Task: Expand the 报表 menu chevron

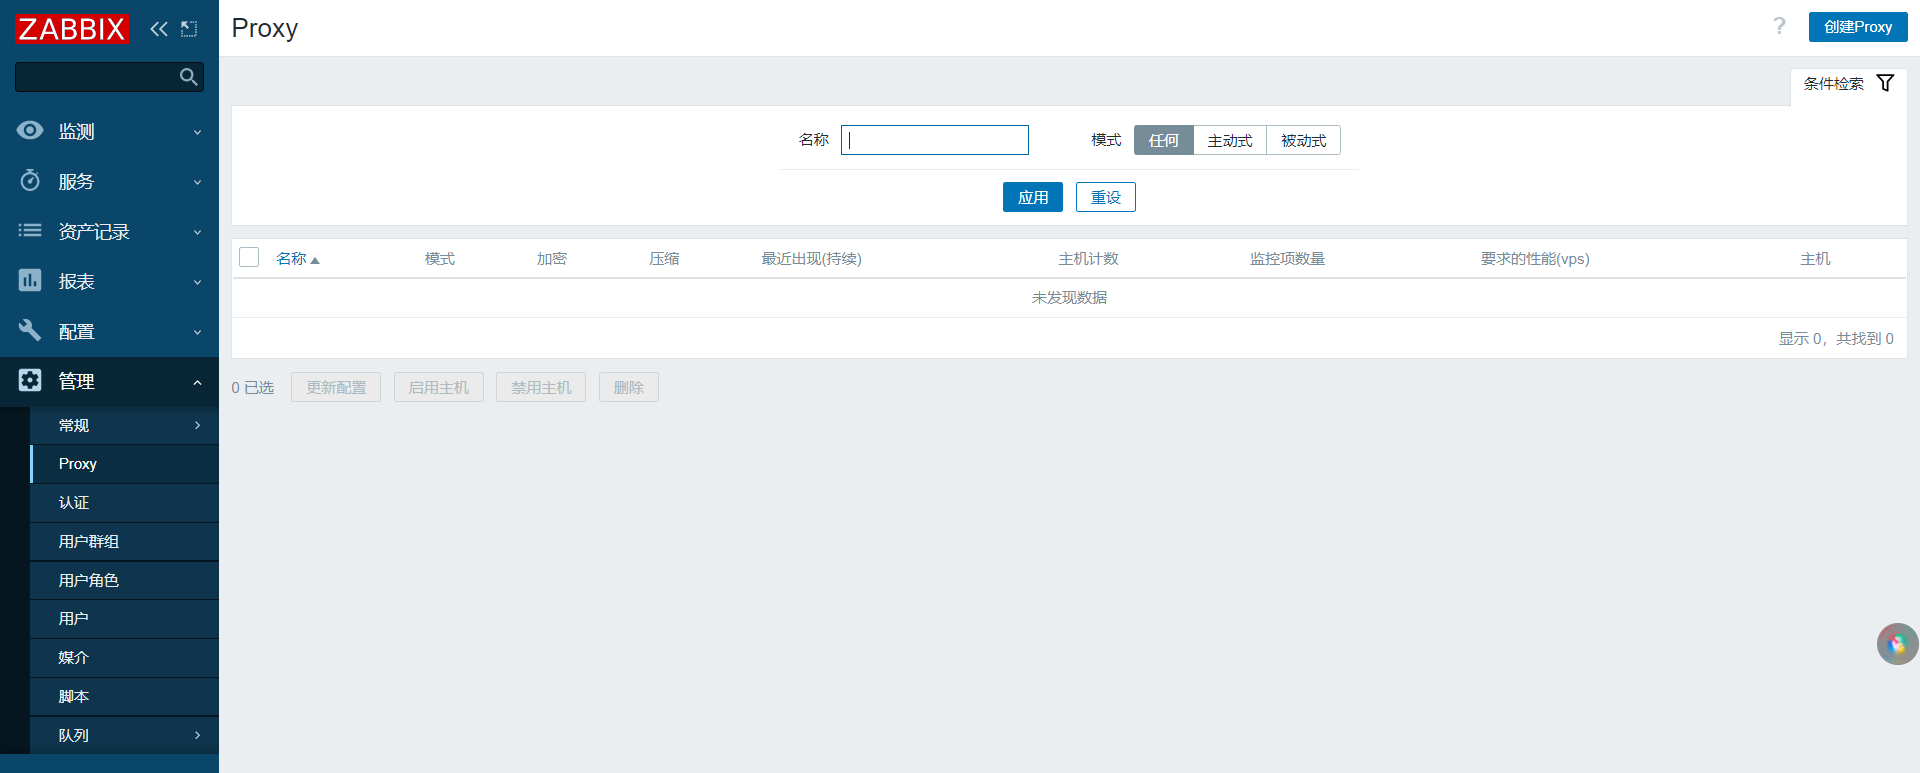Action: (x=197, y=282)
